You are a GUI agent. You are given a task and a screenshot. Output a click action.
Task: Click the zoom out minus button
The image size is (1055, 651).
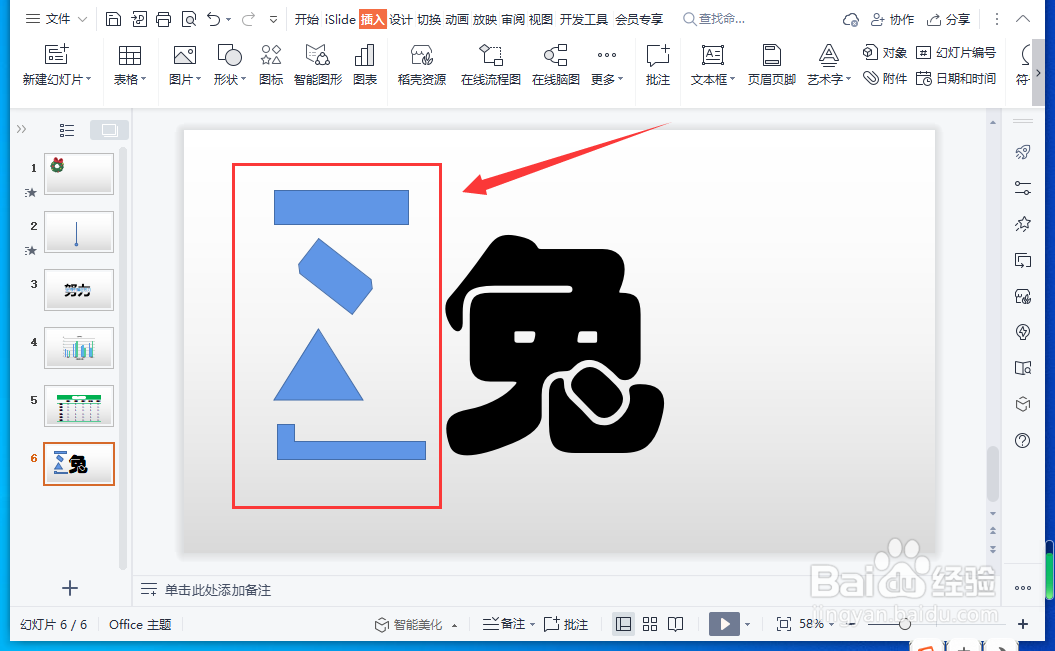pyautogui.click(x=852, y=624)
